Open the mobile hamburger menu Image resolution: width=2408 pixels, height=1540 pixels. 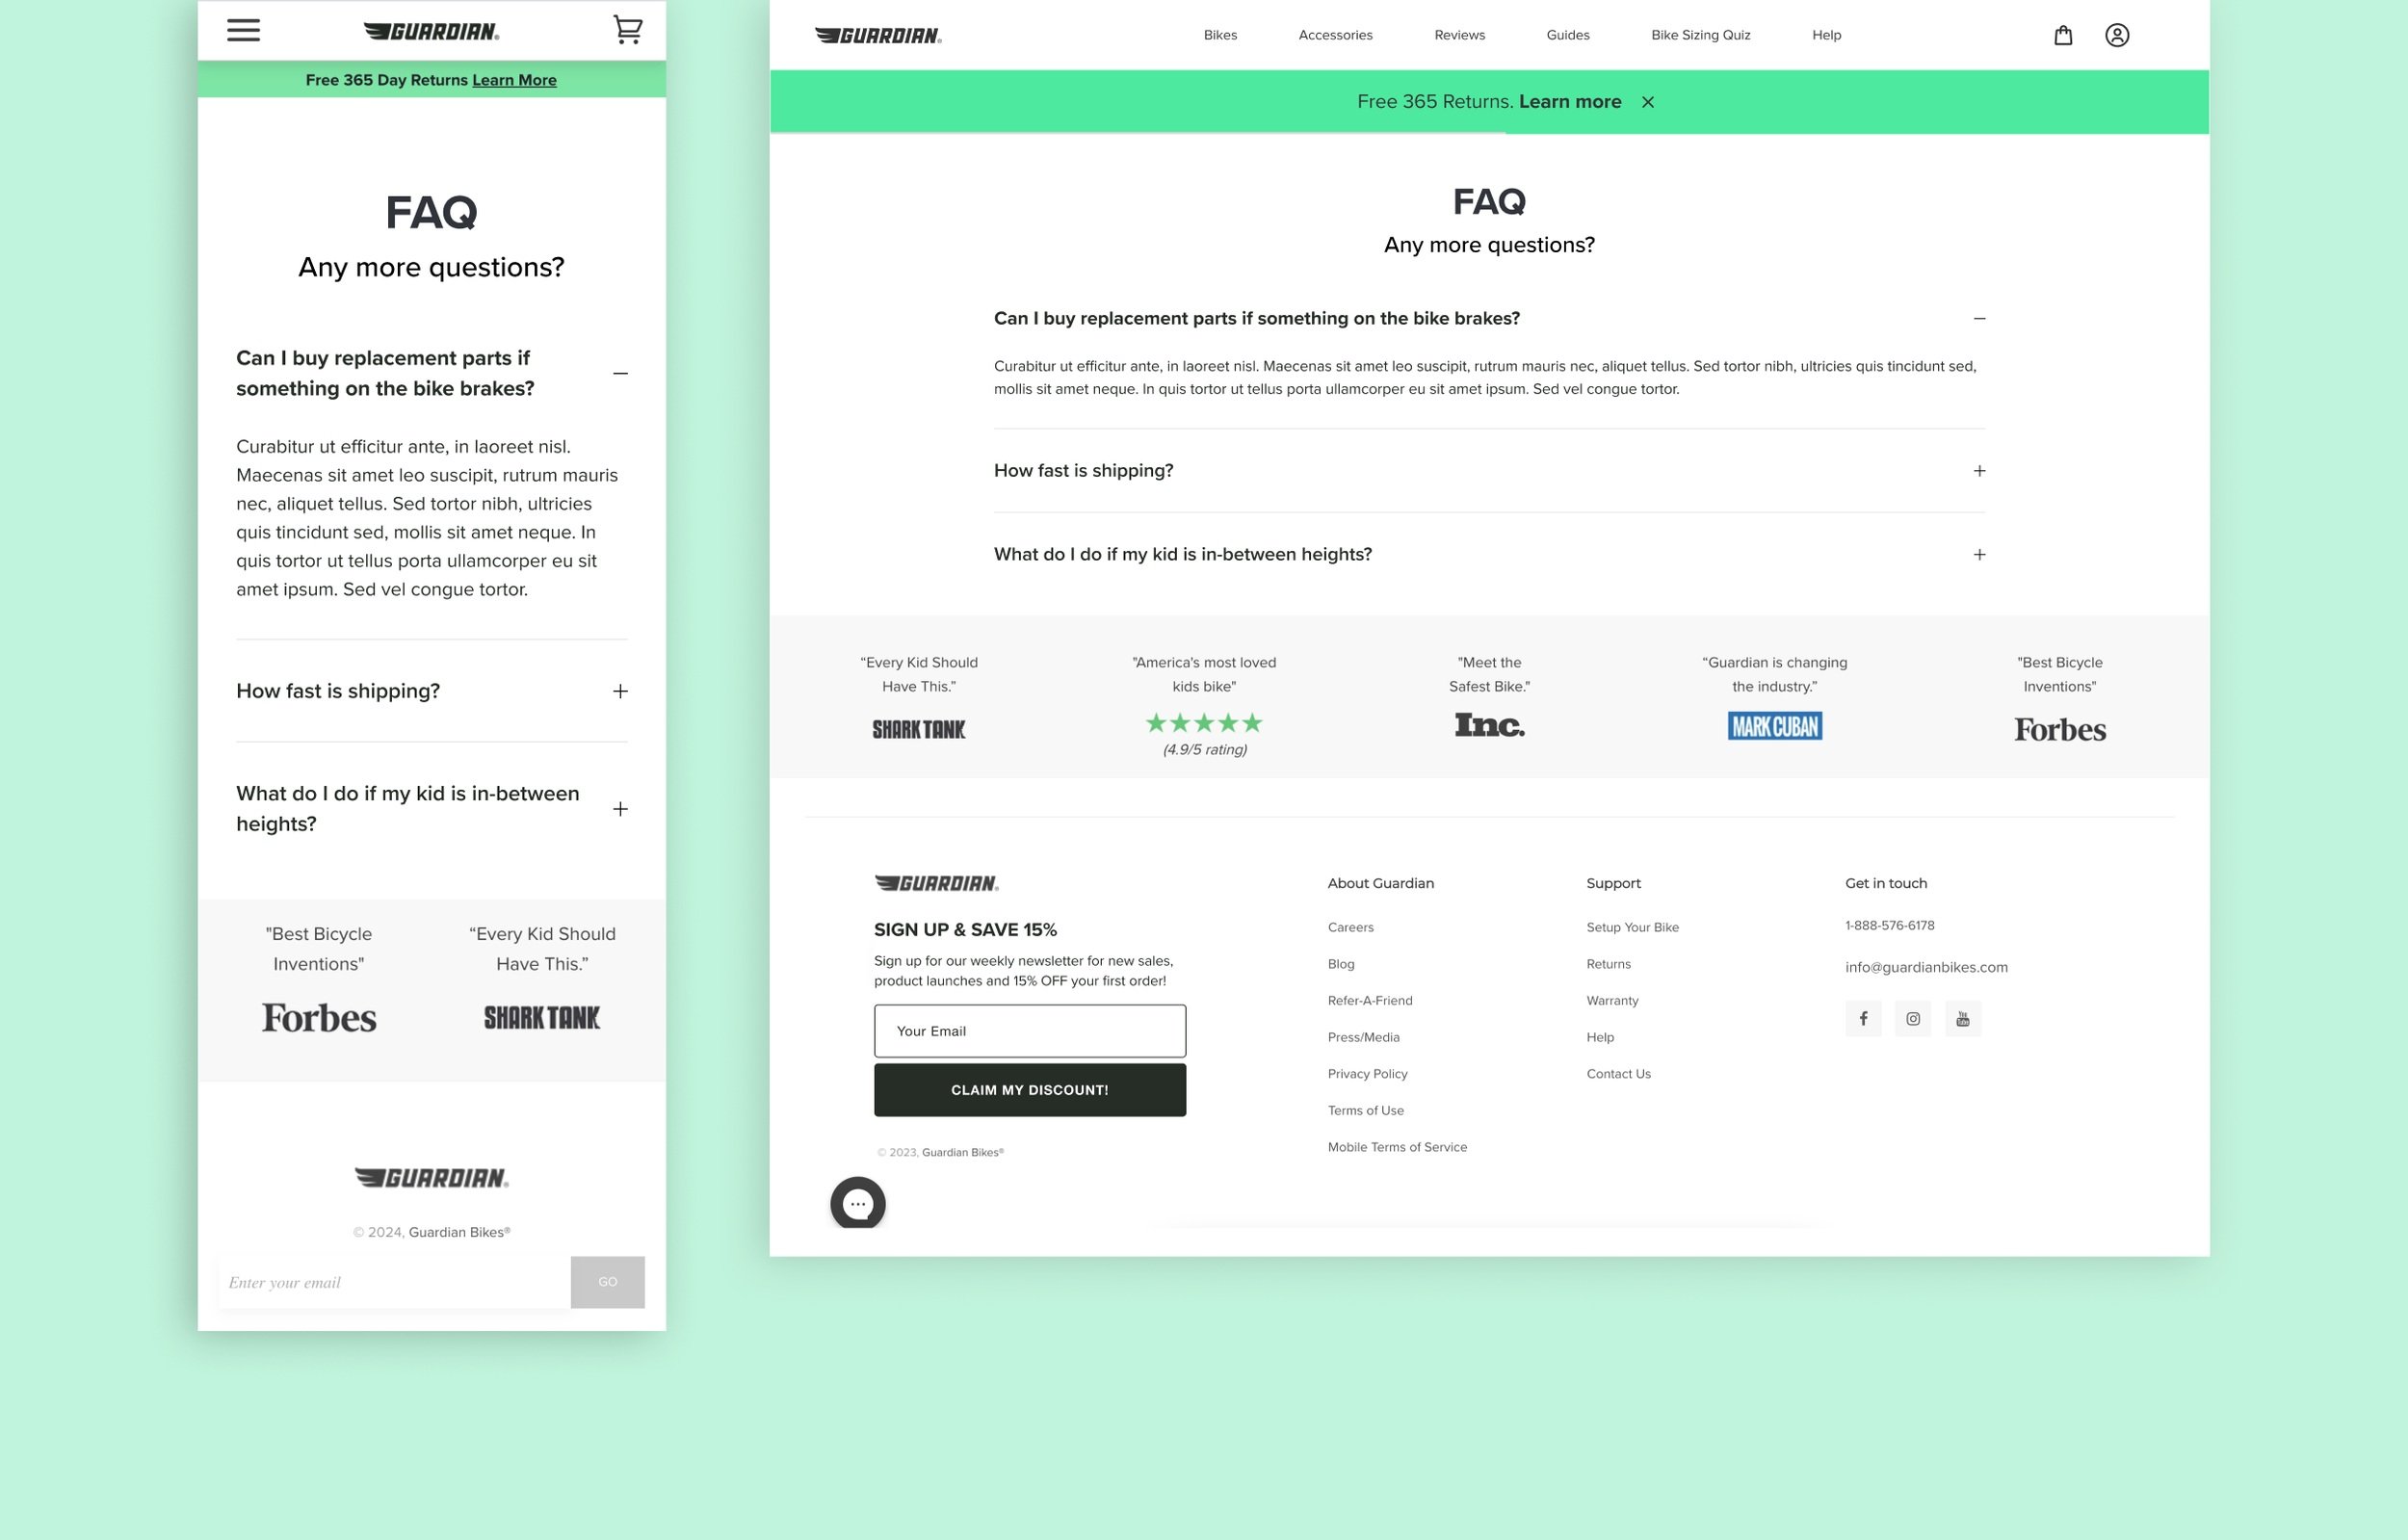[x=243, y=30]
